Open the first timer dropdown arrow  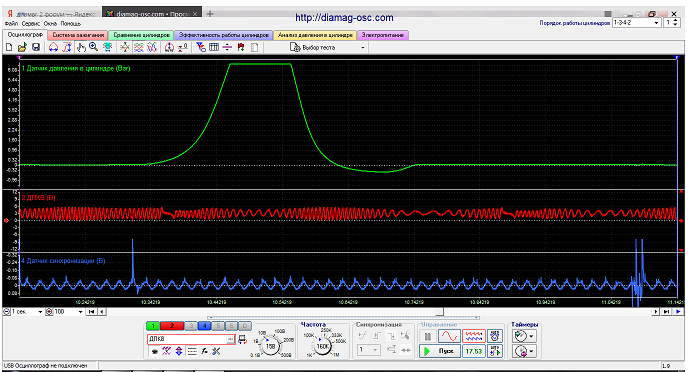click(532, 336)
